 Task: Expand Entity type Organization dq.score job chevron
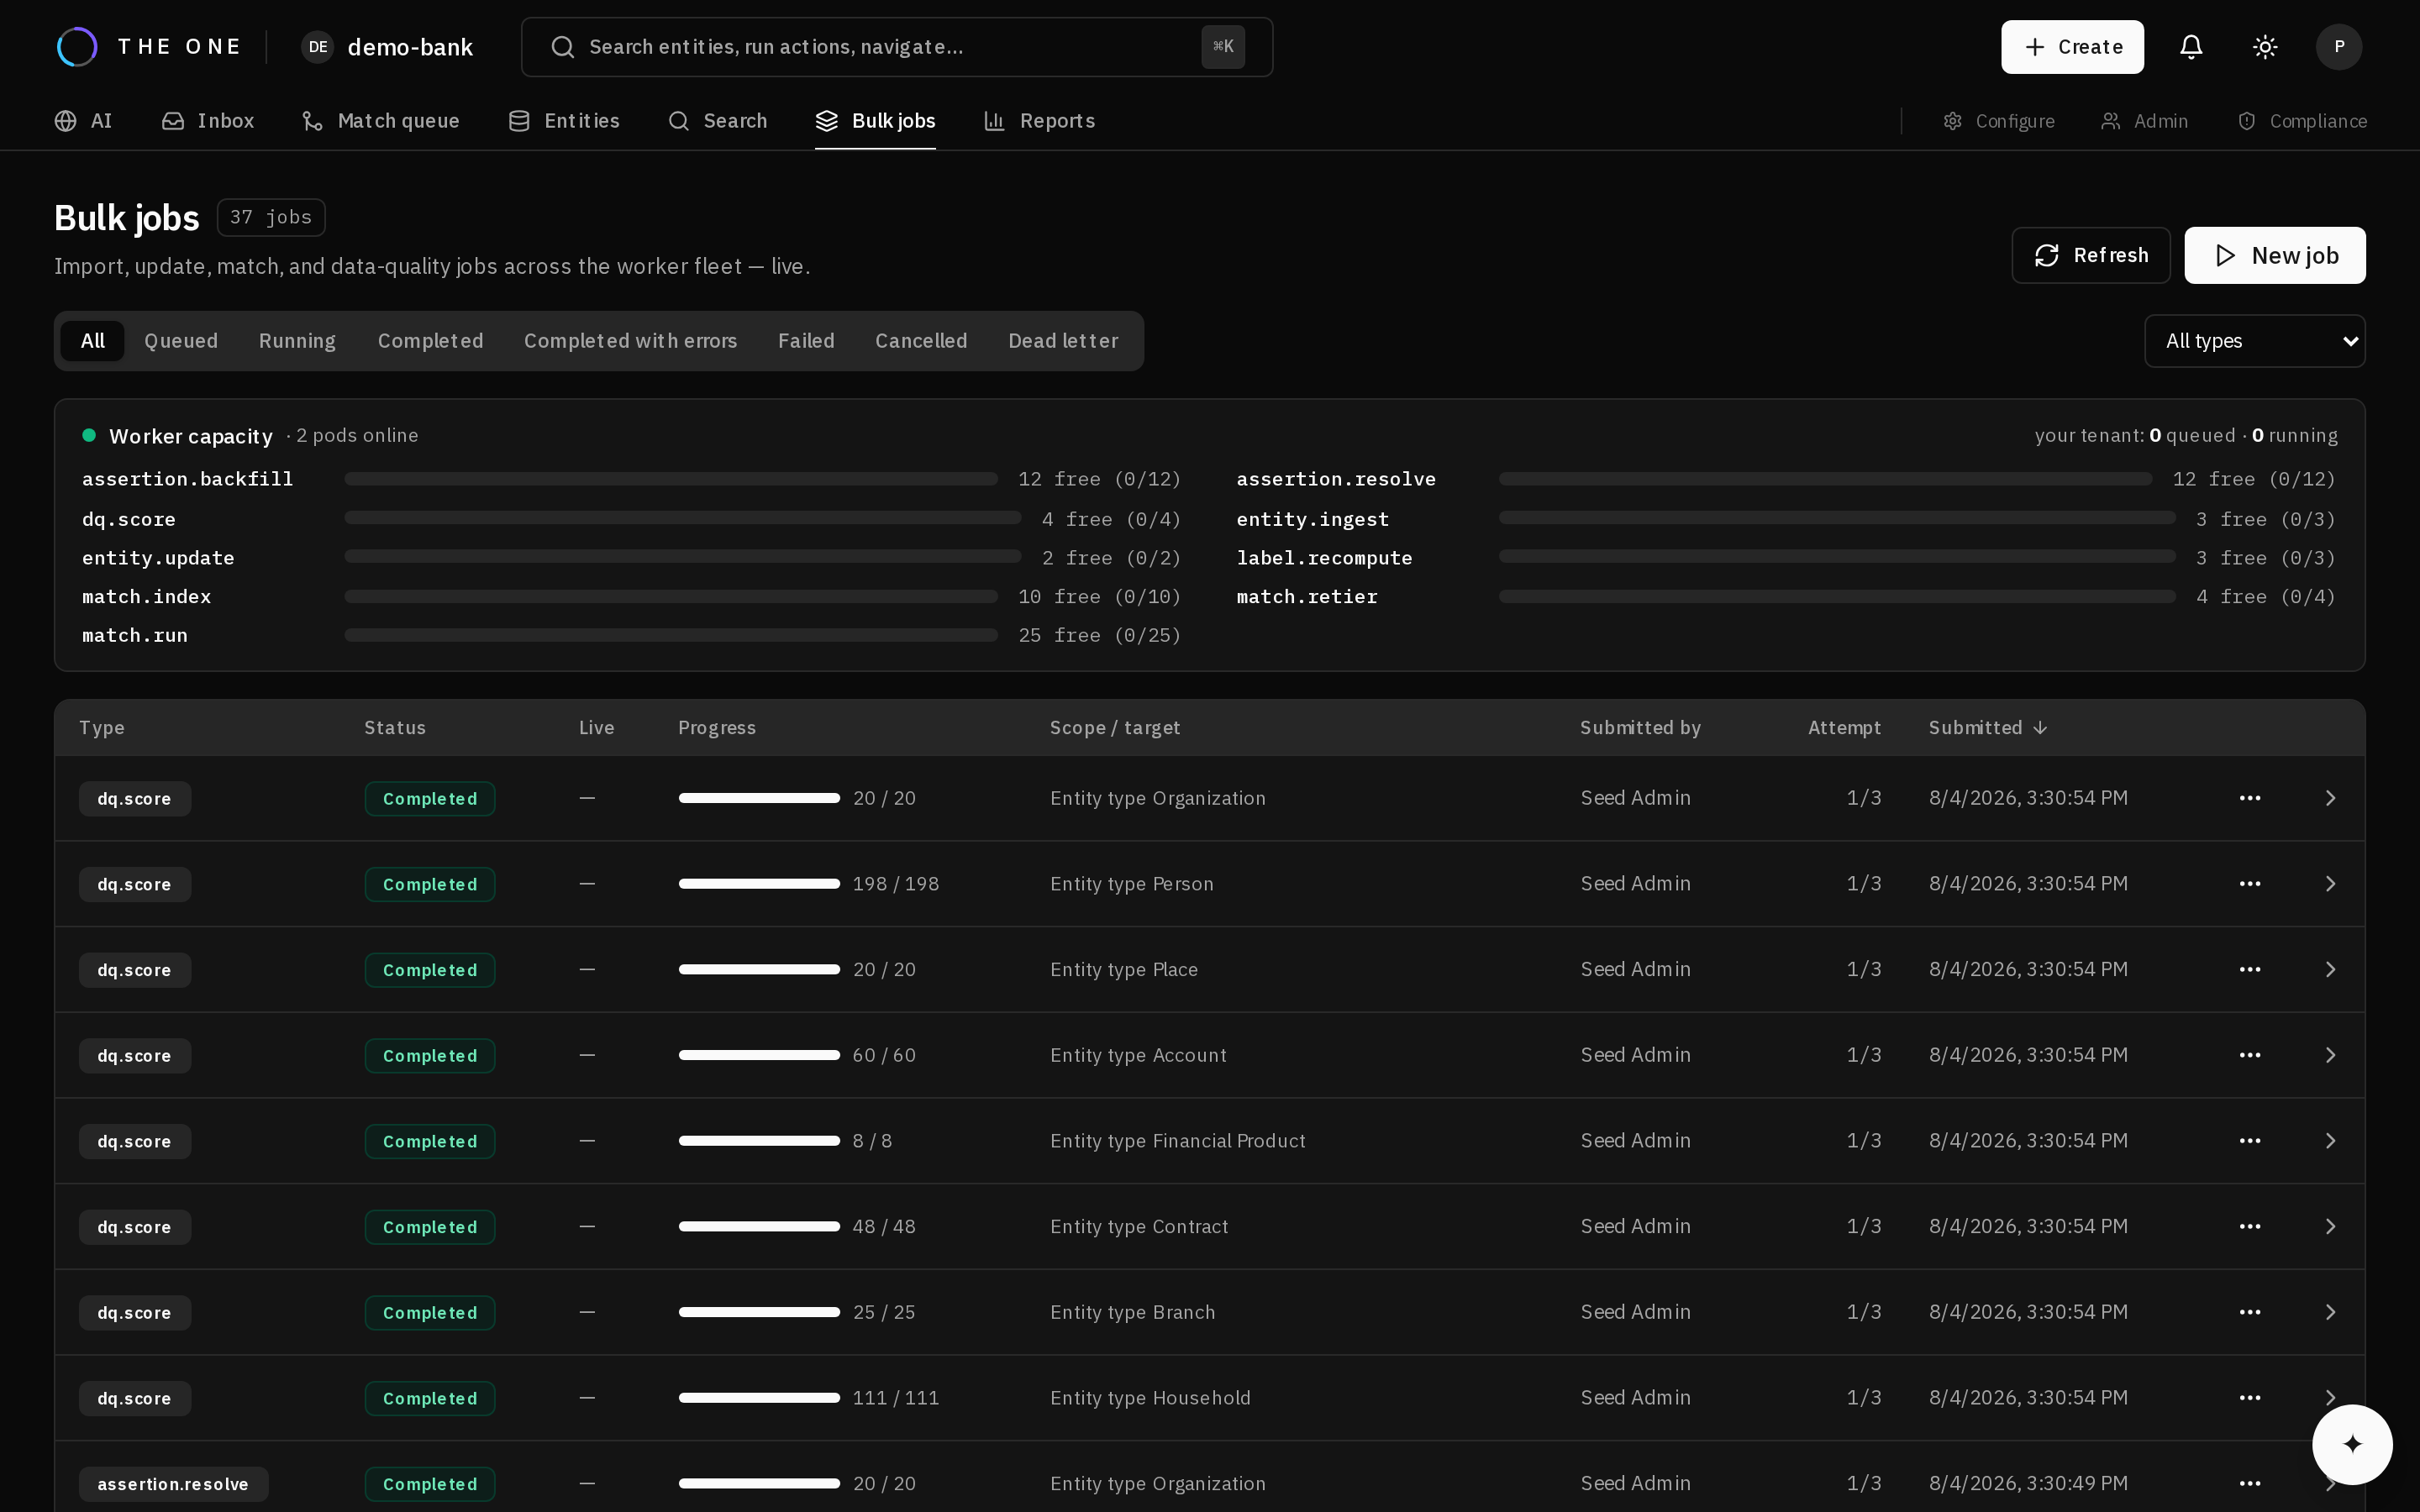pyautogui.click(x=2330, y=798)
